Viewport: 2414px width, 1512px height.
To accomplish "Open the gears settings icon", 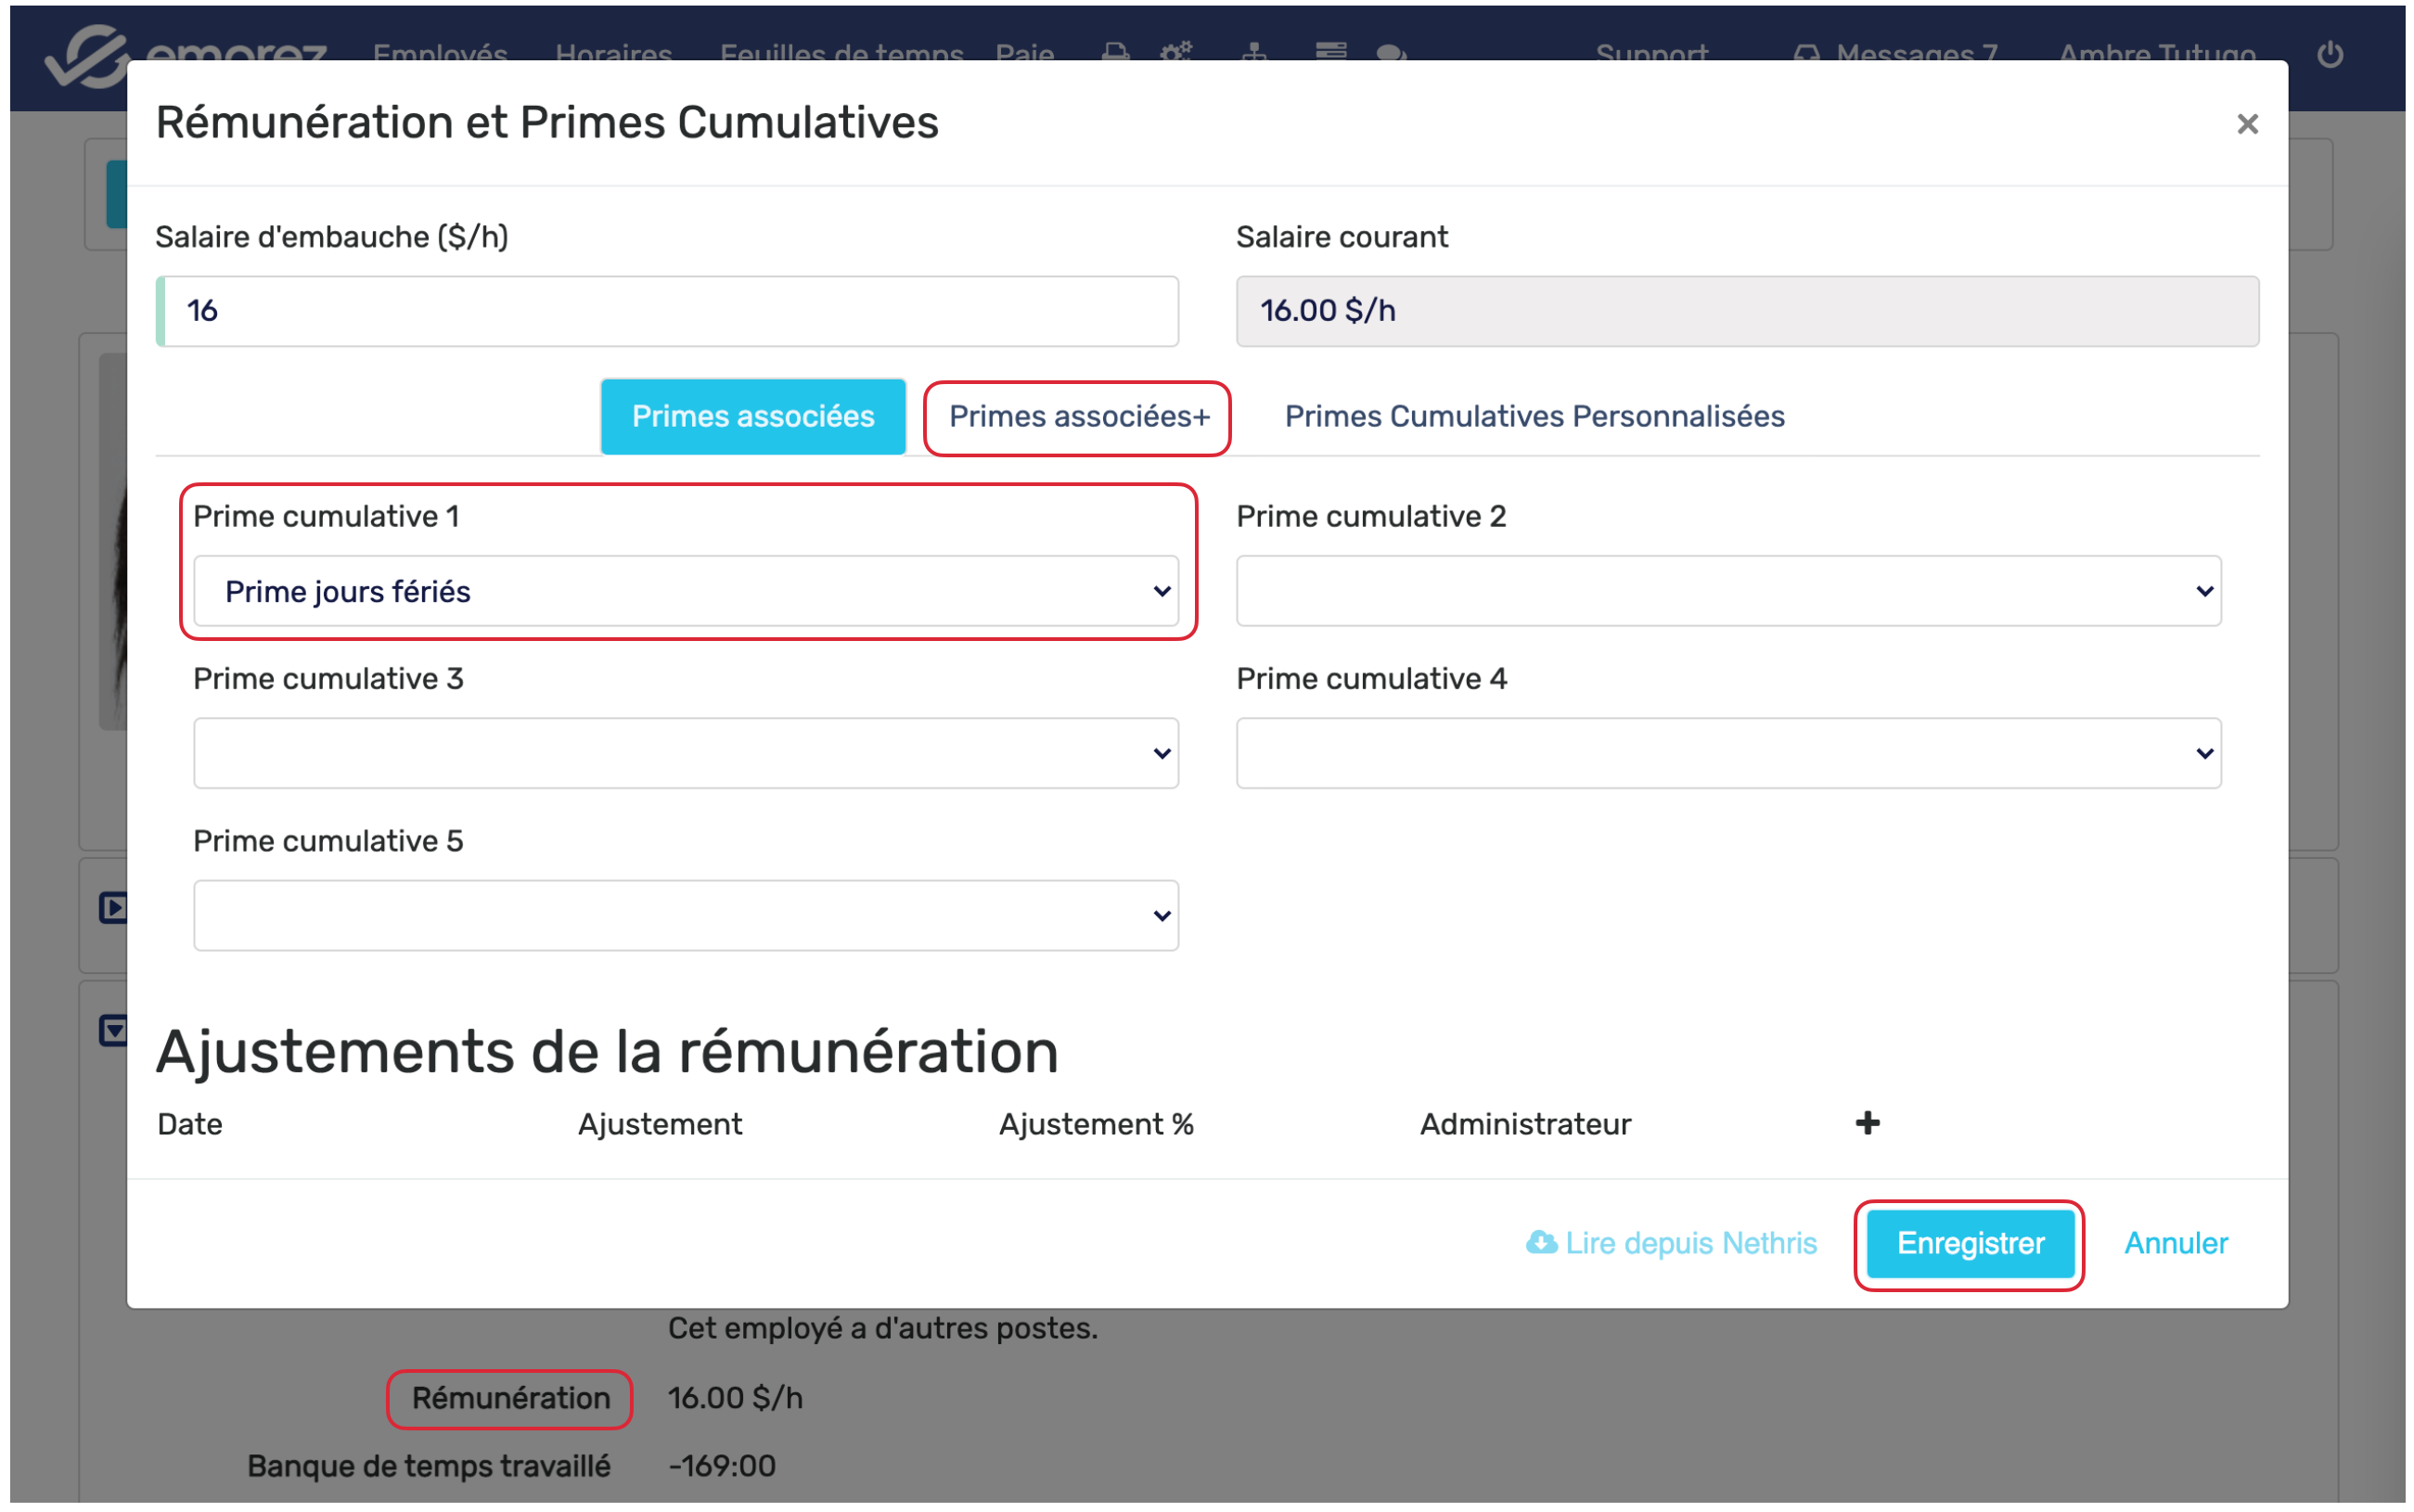I will 1176,50.
